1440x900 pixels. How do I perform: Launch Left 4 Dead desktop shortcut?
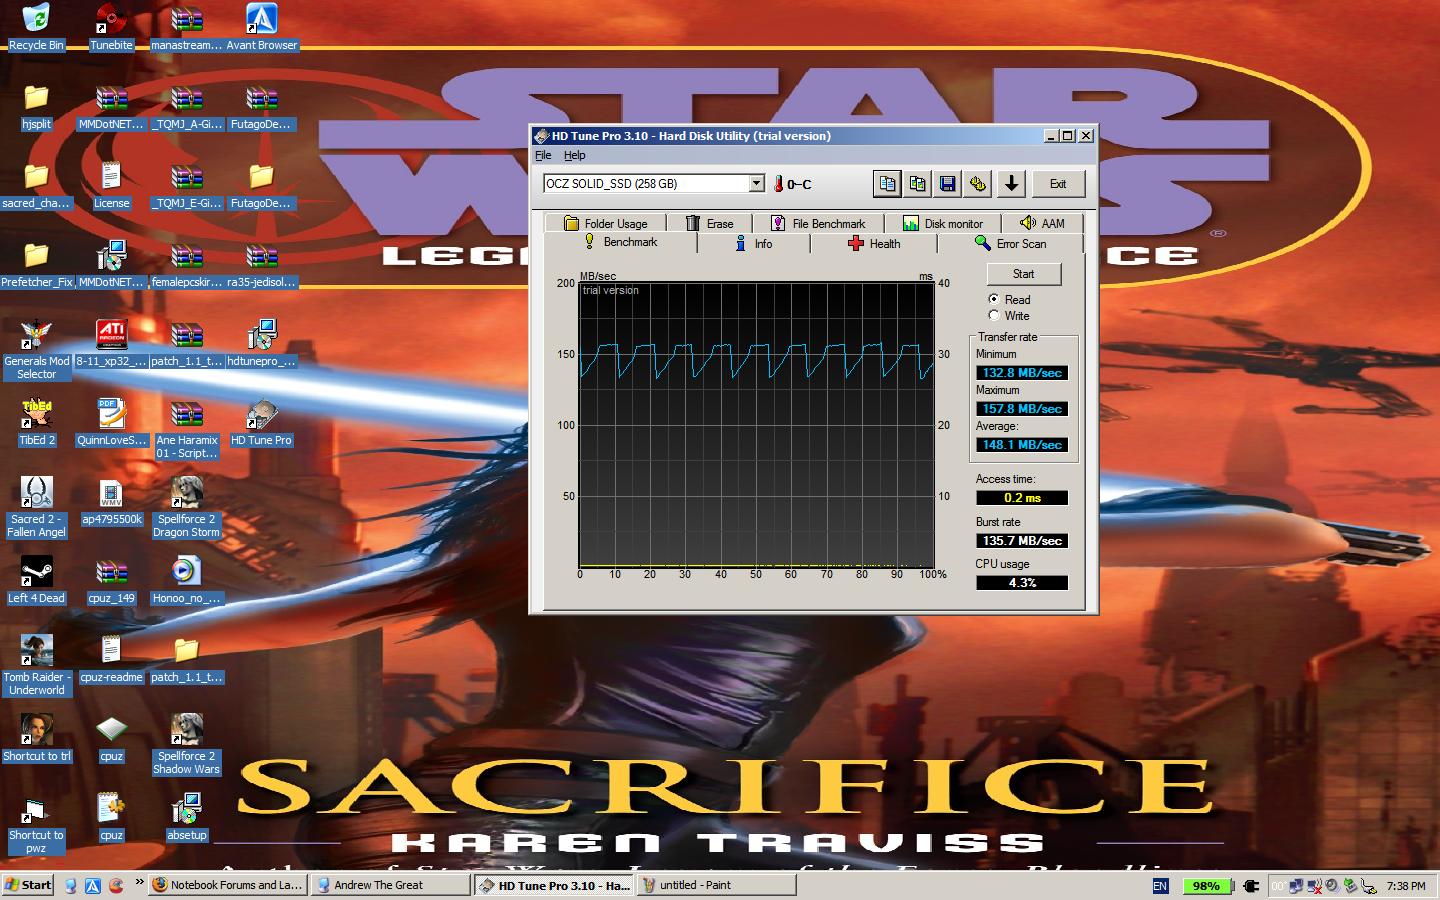pos(36,580)
